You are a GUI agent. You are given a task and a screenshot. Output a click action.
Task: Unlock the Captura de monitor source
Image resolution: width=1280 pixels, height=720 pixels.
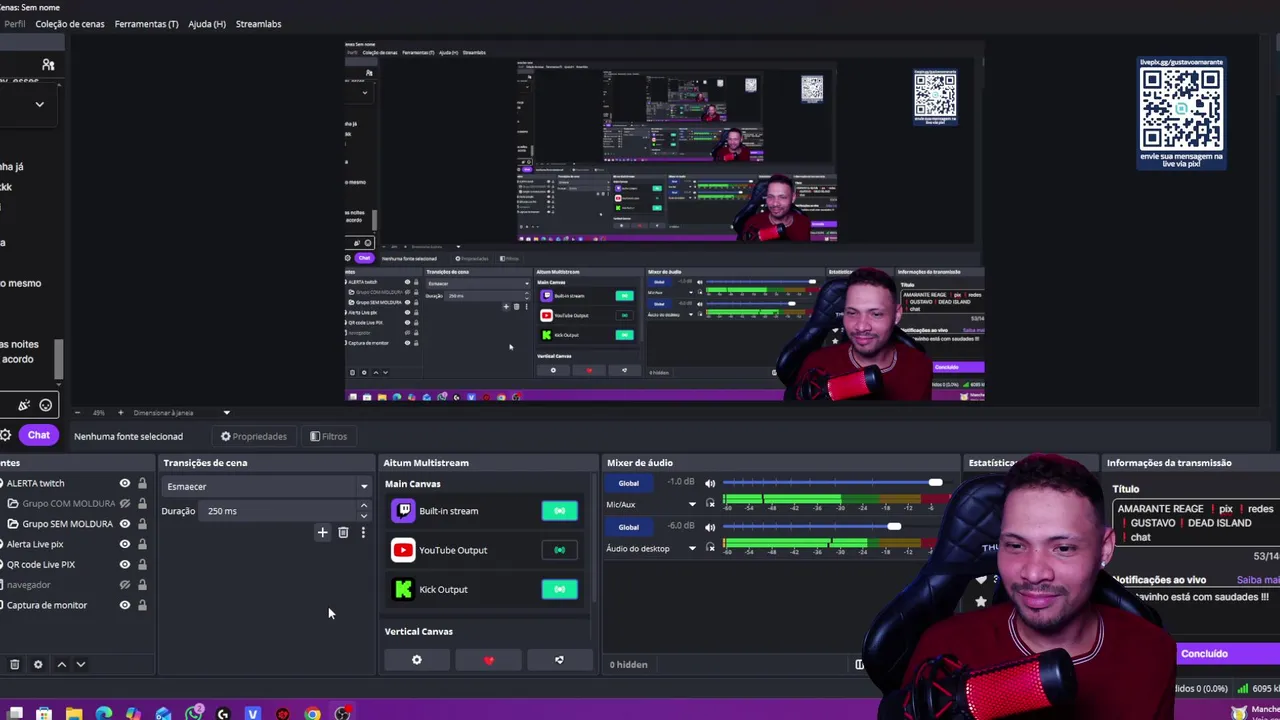pos(142,605)
